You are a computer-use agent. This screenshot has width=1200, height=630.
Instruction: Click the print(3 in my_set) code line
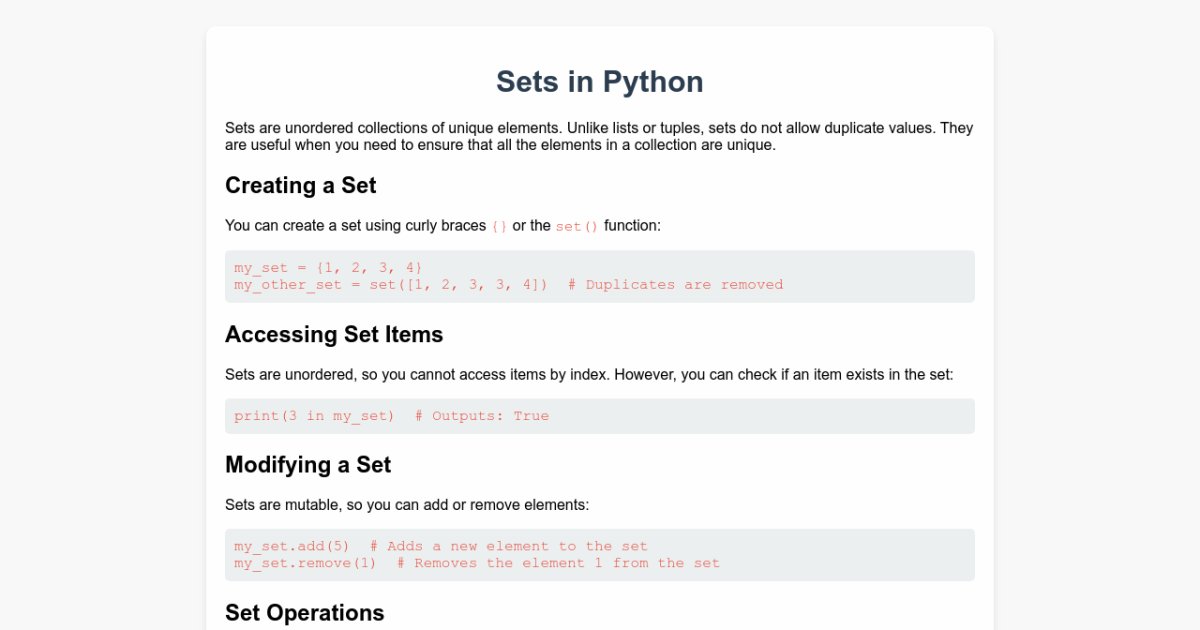(x=391, y=416)
